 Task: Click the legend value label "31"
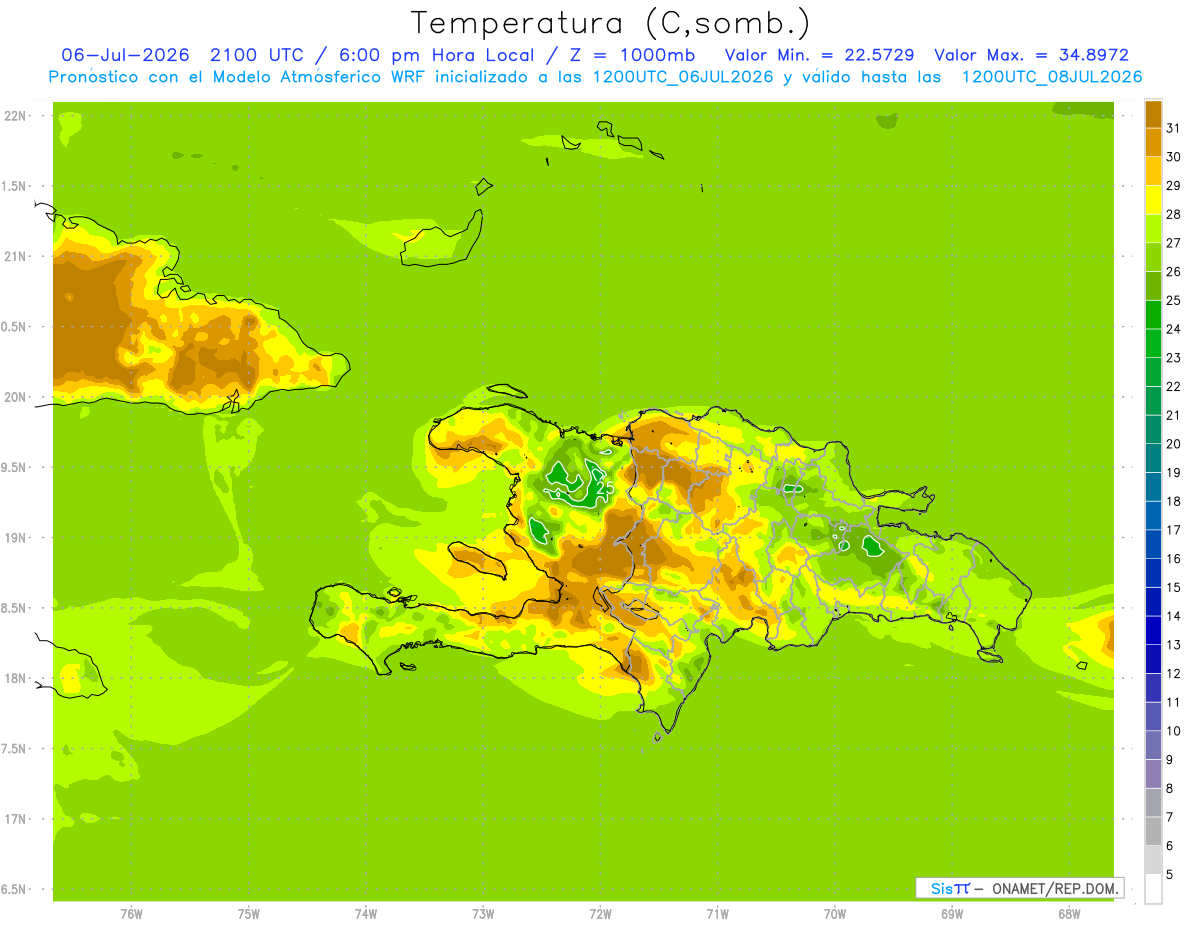(1173, 128)
